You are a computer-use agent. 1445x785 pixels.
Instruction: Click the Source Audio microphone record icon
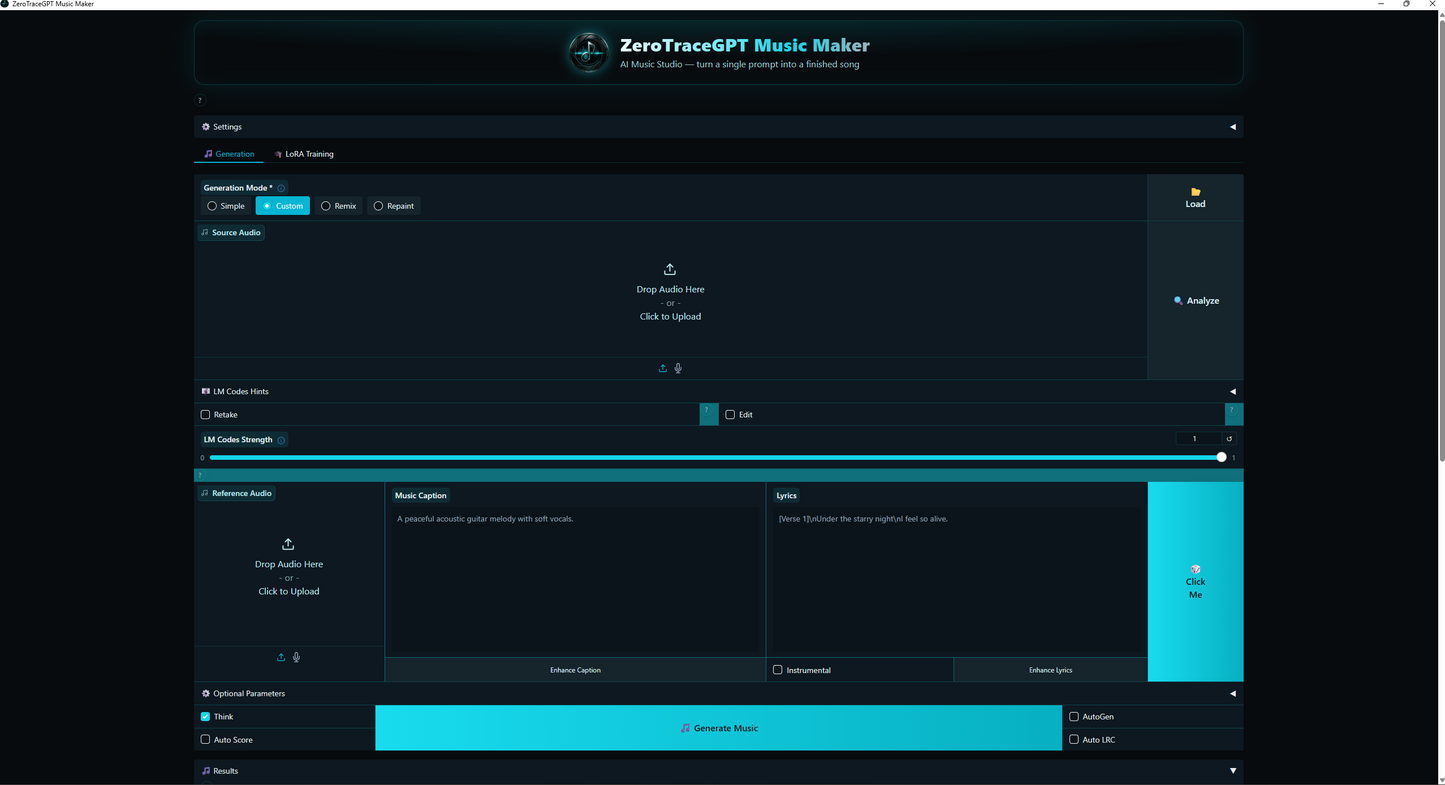coord(678,368)
